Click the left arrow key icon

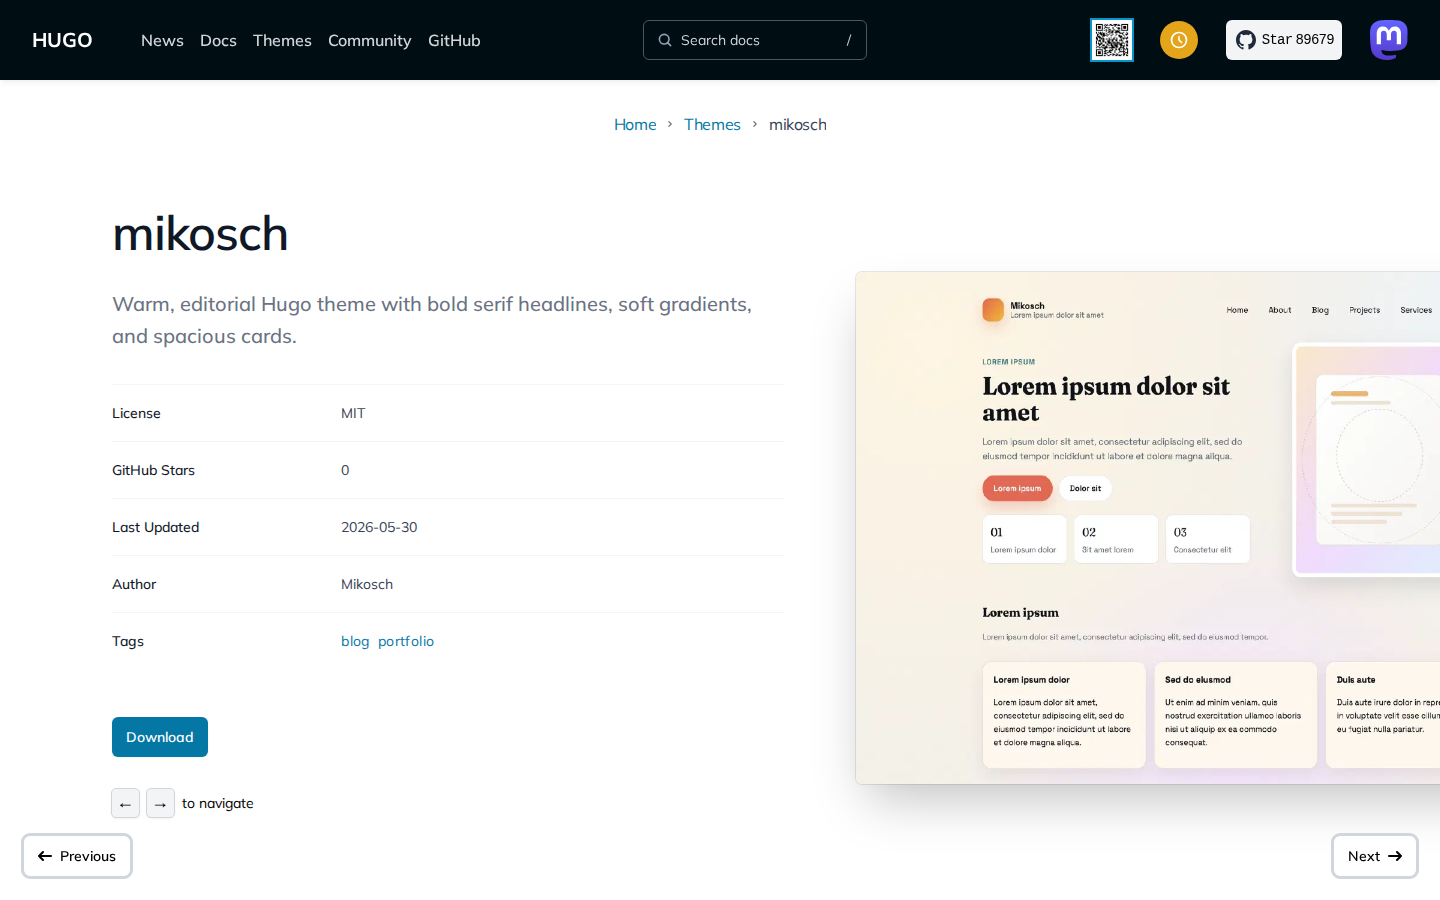(125, 803)
